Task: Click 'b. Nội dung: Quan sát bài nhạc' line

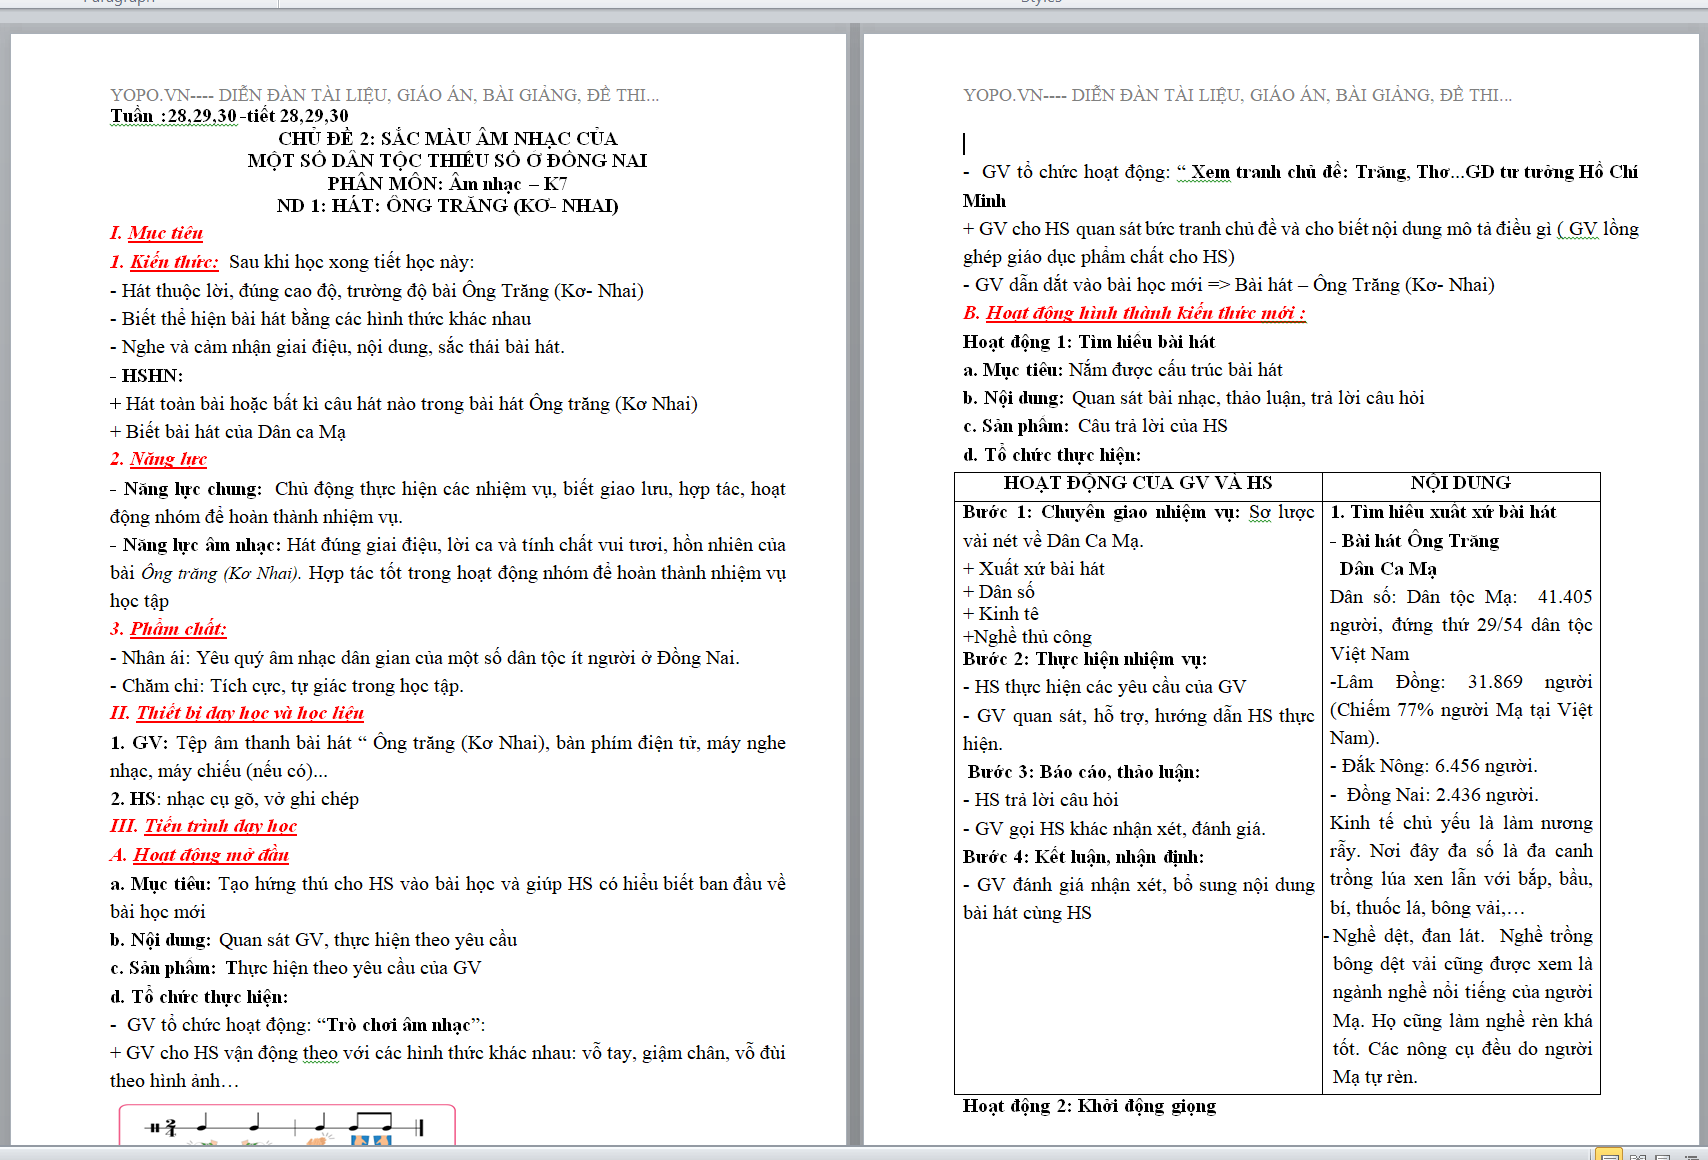Action: tap(1193, 398)
